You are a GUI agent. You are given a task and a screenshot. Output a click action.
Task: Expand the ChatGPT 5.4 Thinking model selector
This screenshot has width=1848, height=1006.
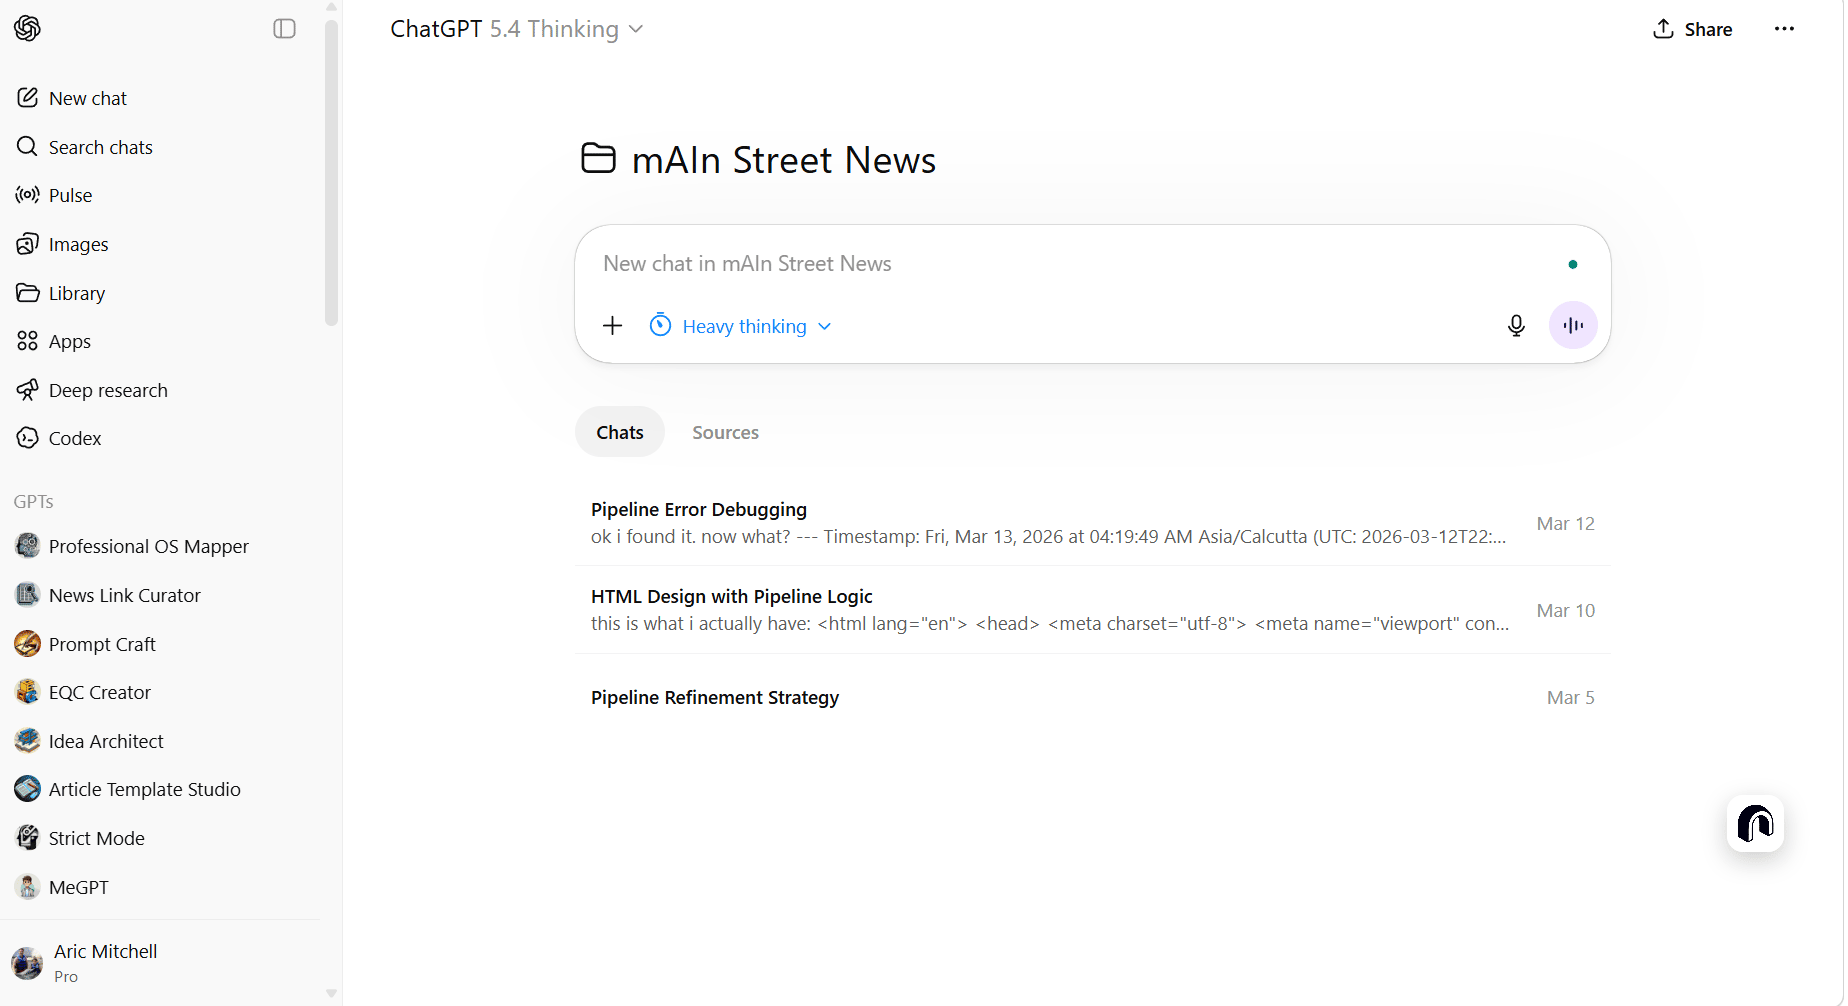tap(516, 29)
